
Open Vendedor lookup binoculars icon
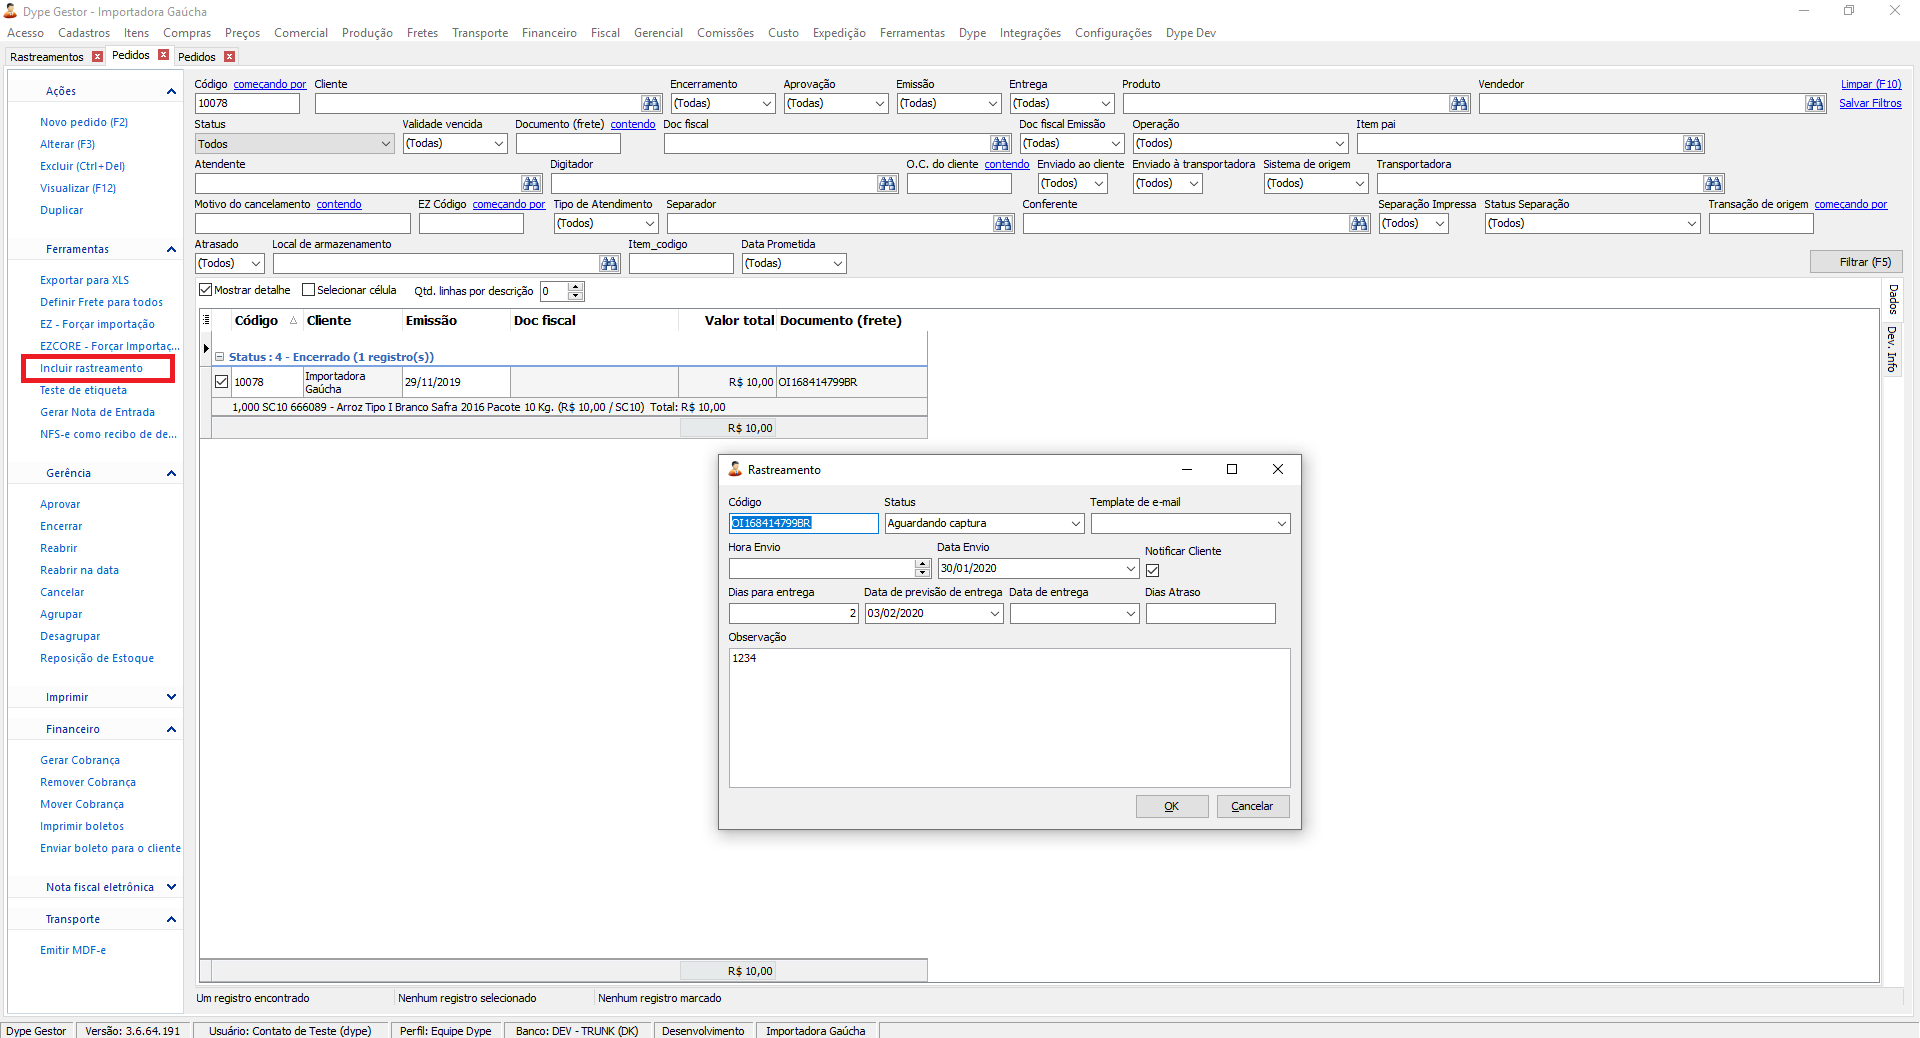pos(1815,104)
